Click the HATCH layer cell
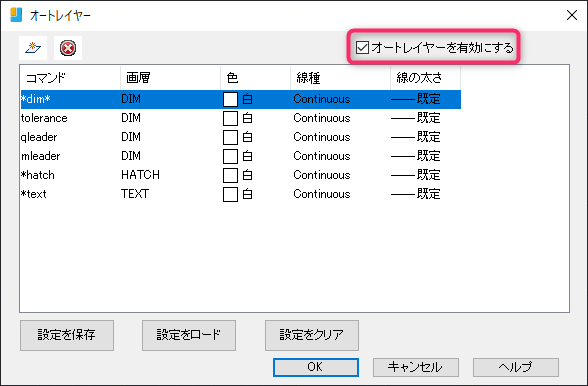588x386 pixels. pyautogui.click(x=140, y=175)
